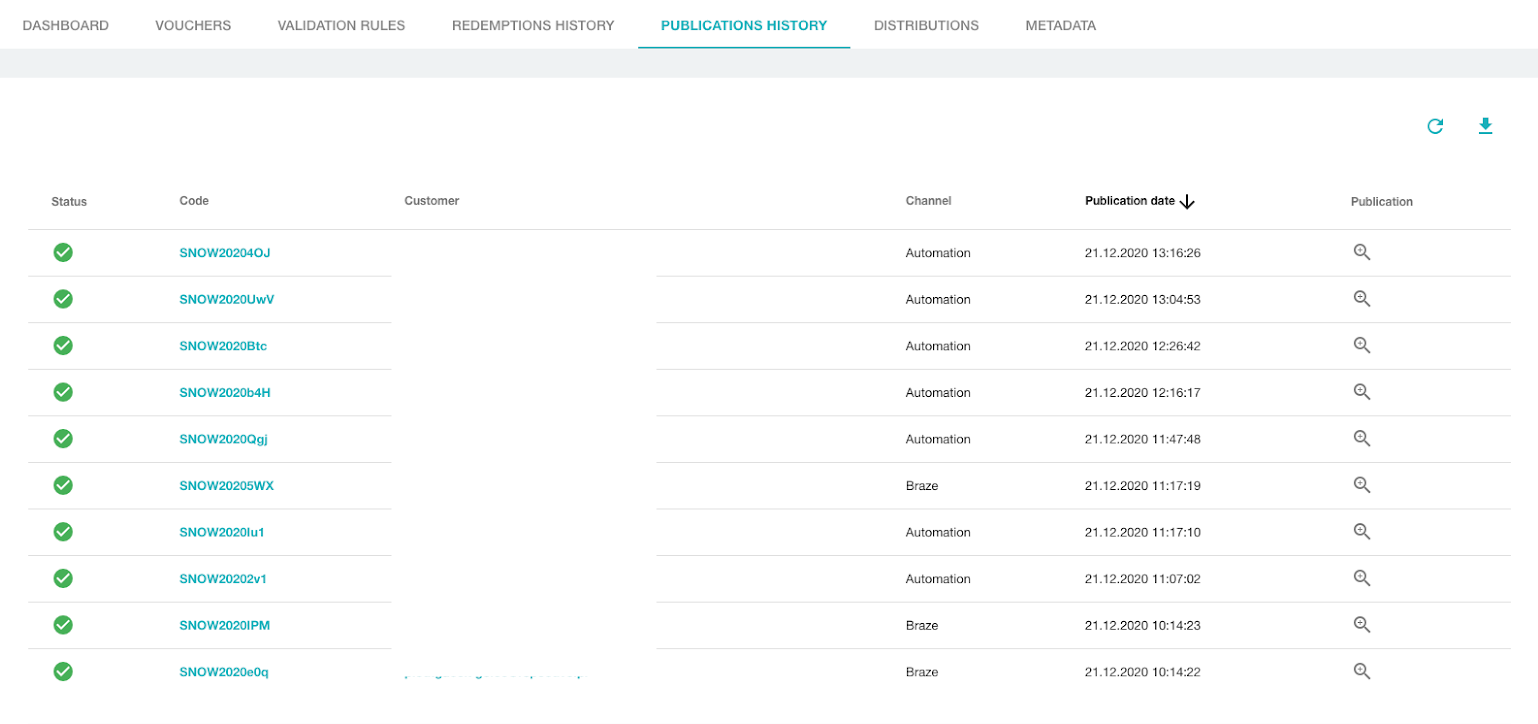Click the SNOW2020Iu1 code link

(x=221, y=532)
